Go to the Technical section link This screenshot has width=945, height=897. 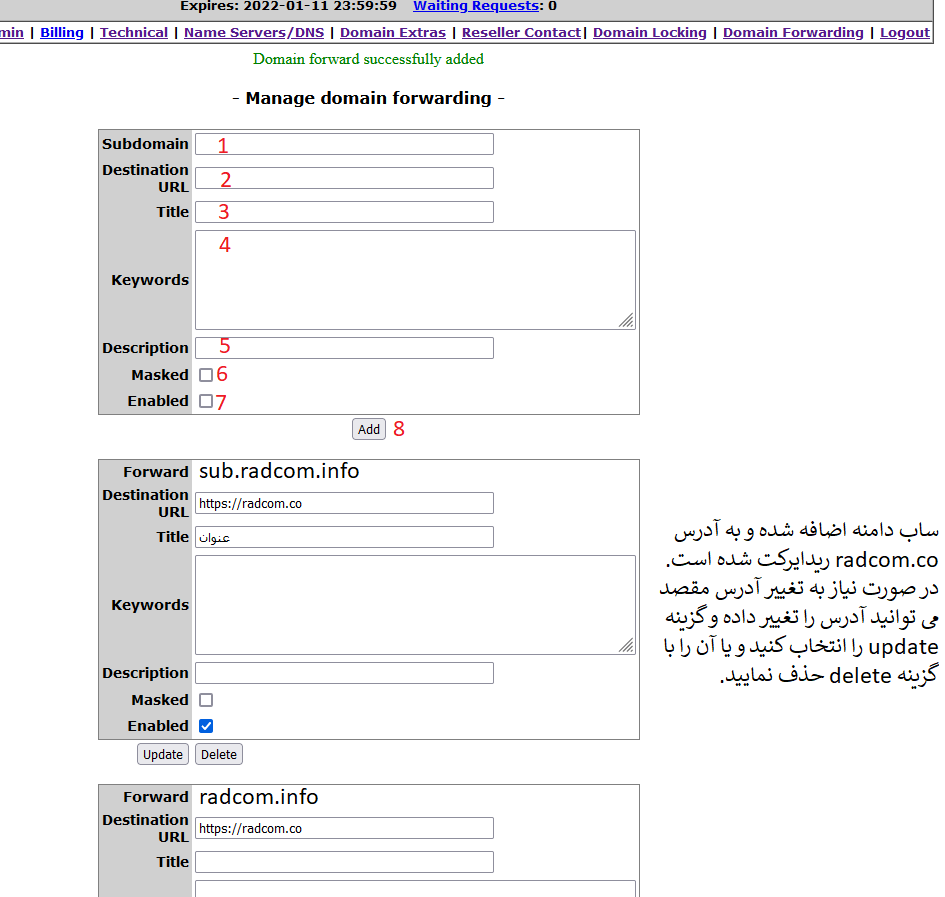pyautogui.click(x=134, y=32)
